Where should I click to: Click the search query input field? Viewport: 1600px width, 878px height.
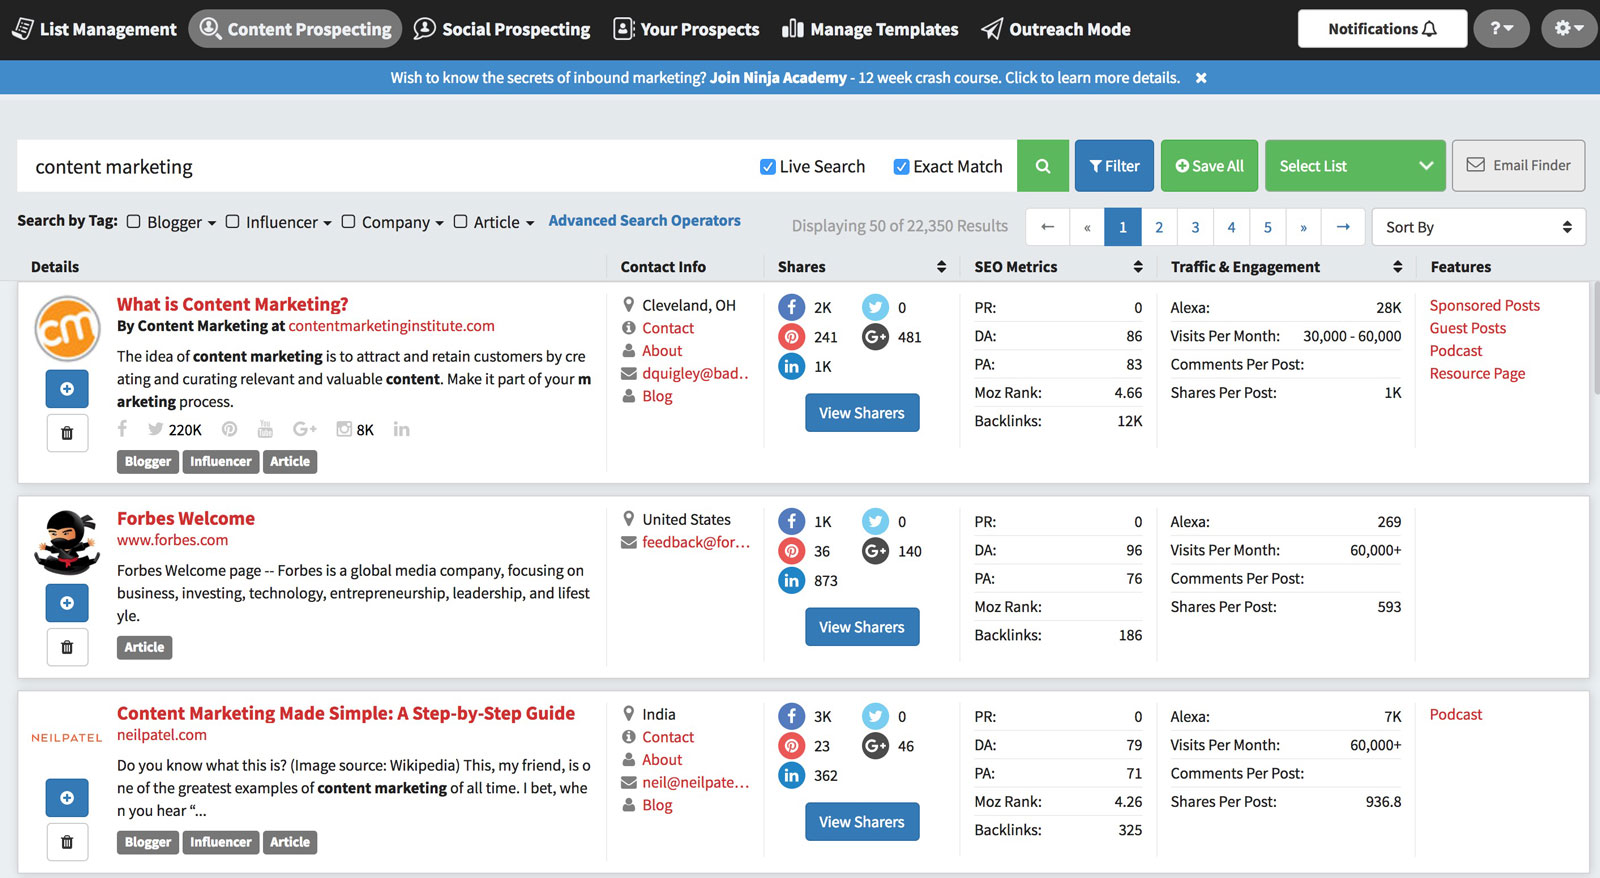385,166
